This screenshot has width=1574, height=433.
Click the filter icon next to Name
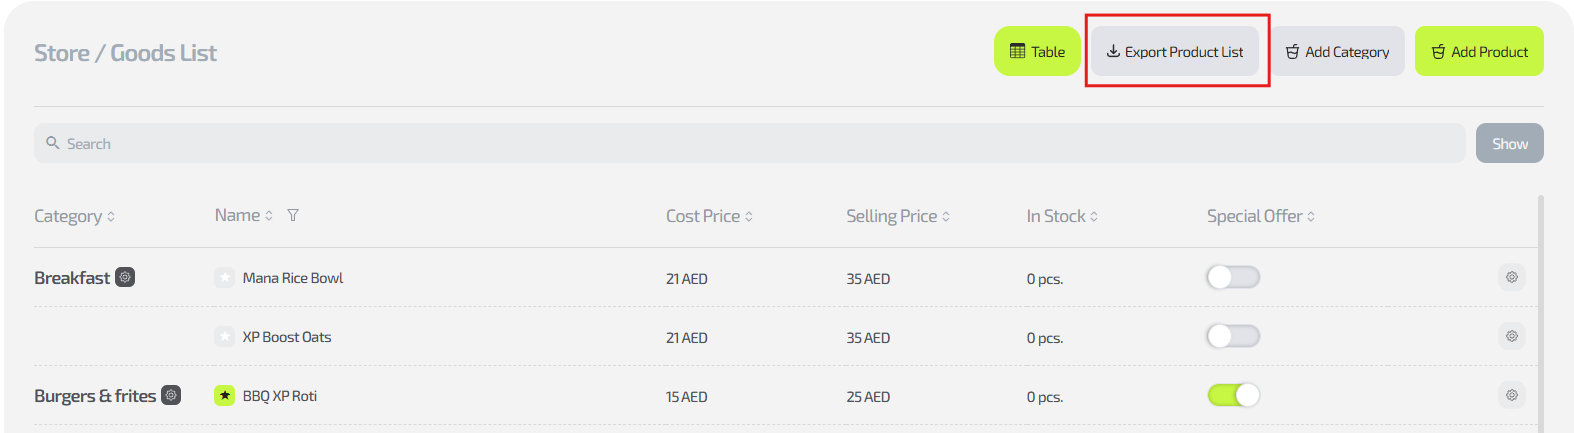293,215
